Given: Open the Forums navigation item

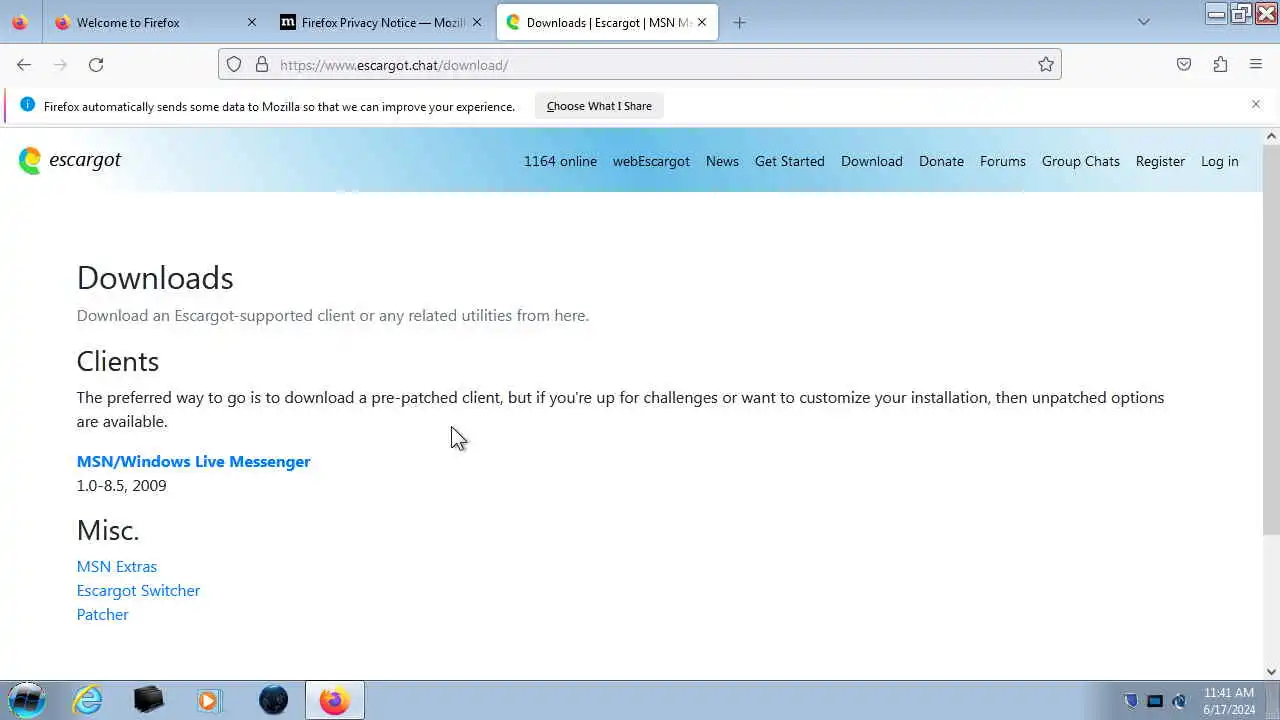Looking at the screenshot, I should [x=1003, y=161].
